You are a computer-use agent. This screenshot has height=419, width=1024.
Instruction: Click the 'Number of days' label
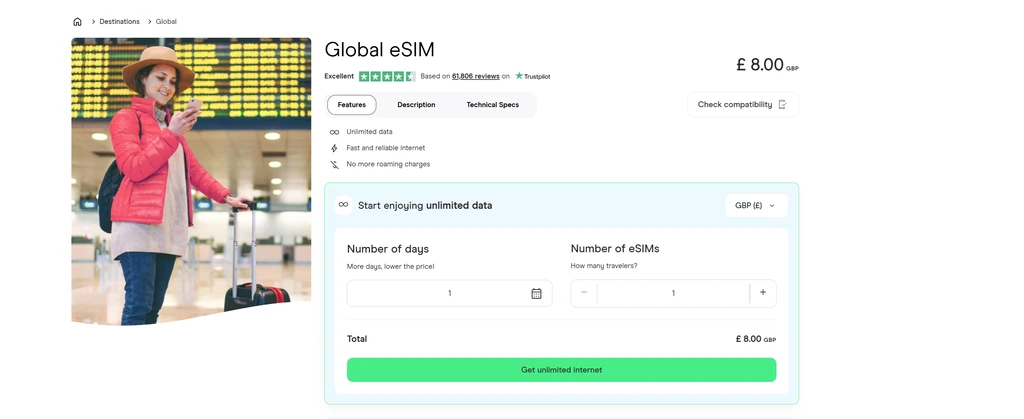[x=388, y=249]
